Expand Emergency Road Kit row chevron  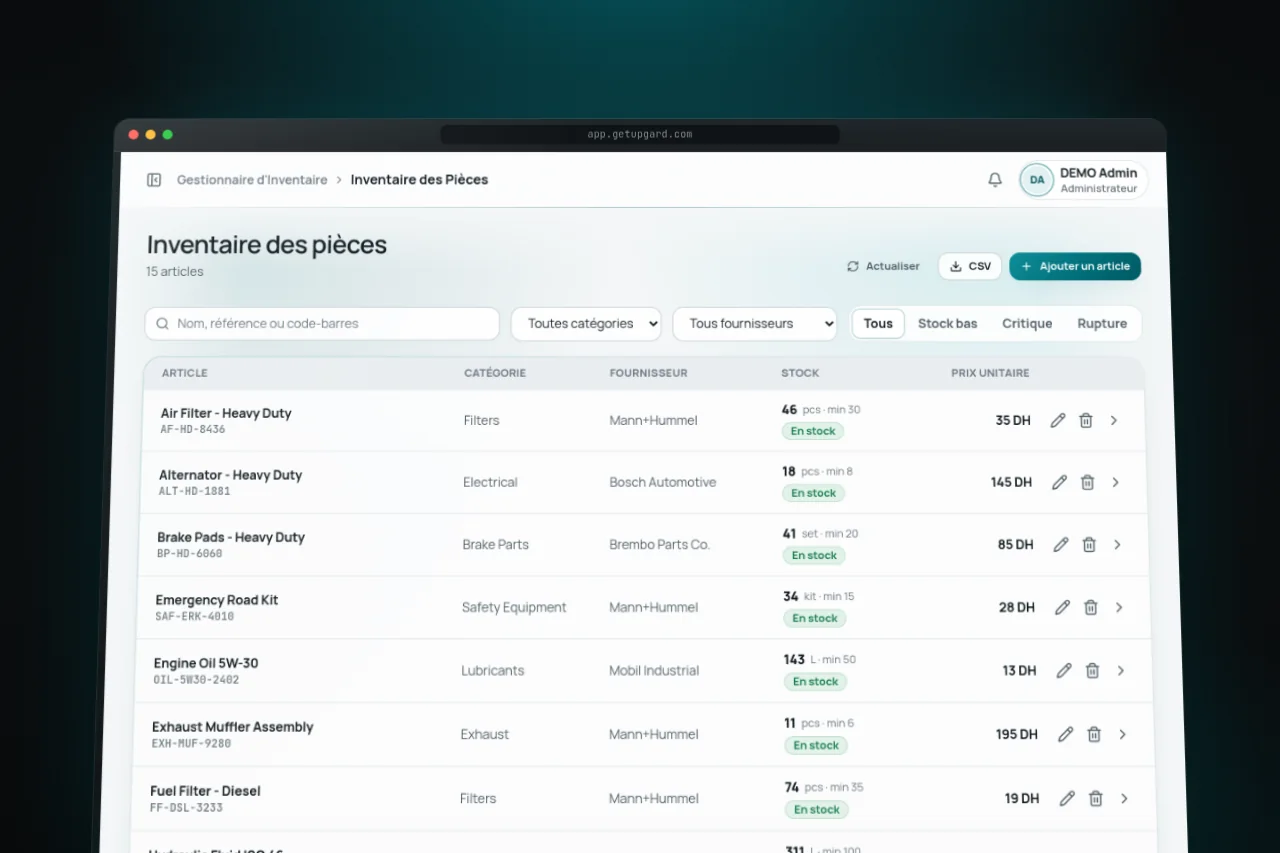point(1119,607)
